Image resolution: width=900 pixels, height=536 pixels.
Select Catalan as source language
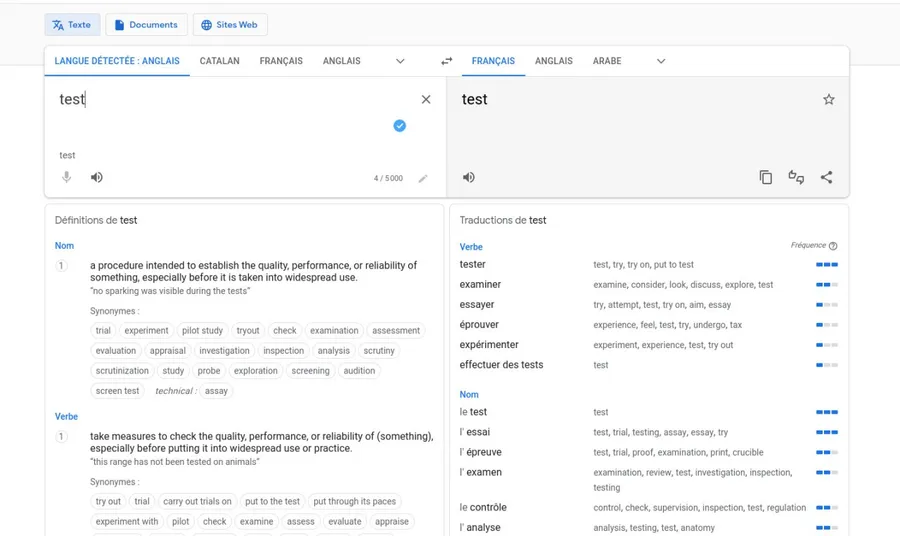(220, 61)
